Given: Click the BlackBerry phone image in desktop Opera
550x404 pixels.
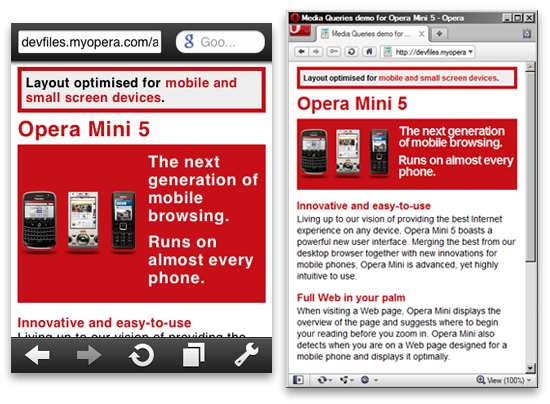Looking at the screenshot, I should pyautogui.click(x=314, y=152).
